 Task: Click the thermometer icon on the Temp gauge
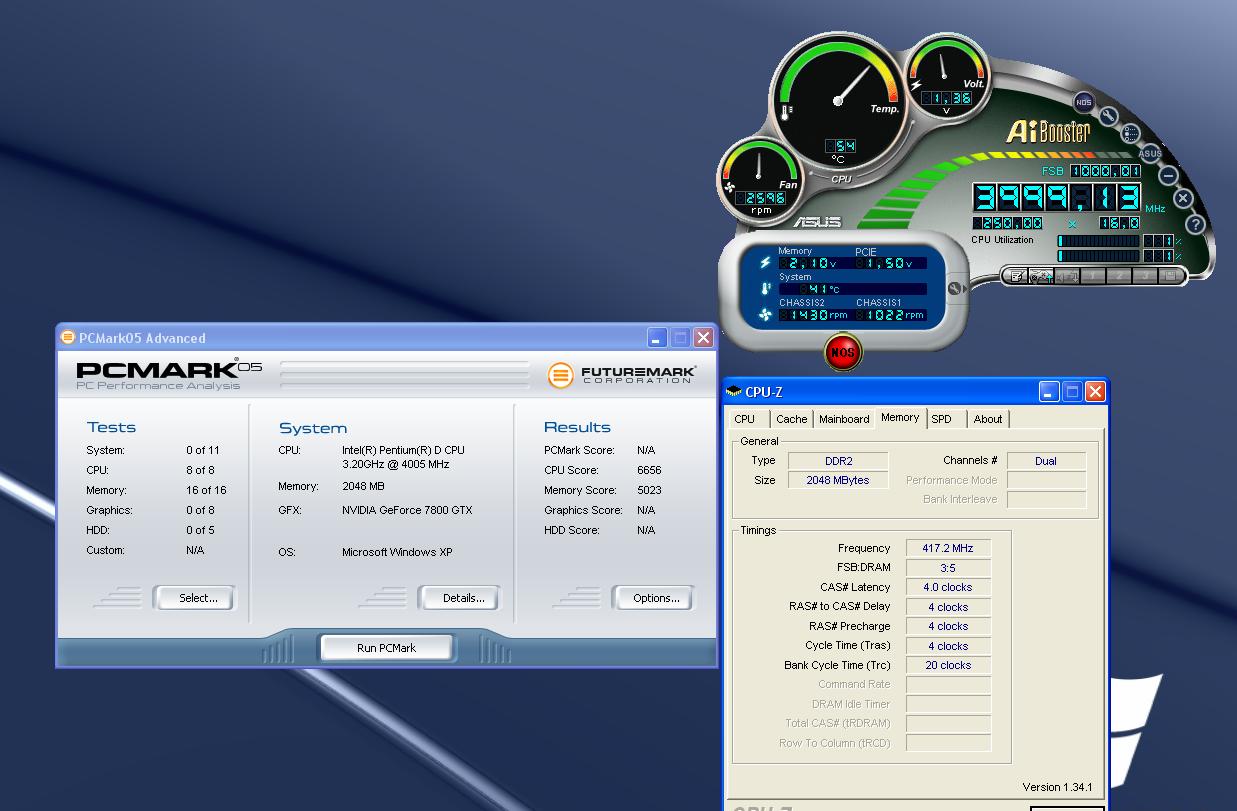click(x=786, y=111)
